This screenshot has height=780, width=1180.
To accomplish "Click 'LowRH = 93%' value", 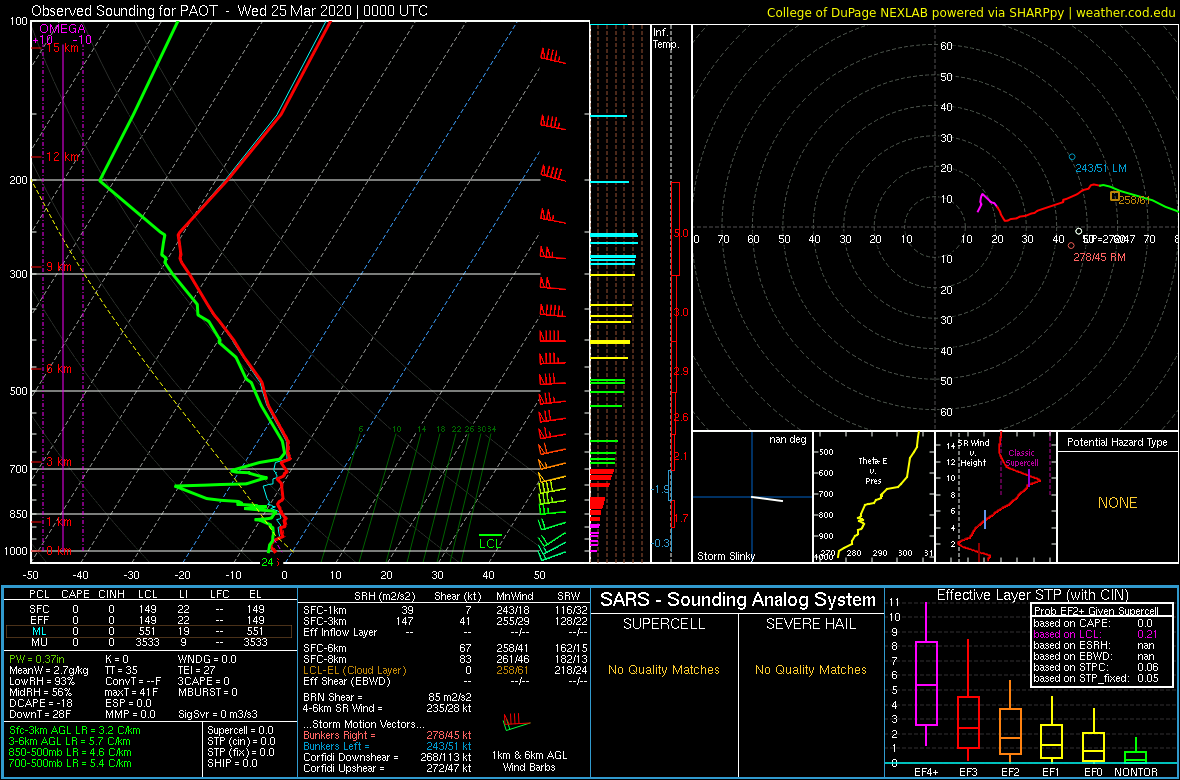I will click(42, 681).
